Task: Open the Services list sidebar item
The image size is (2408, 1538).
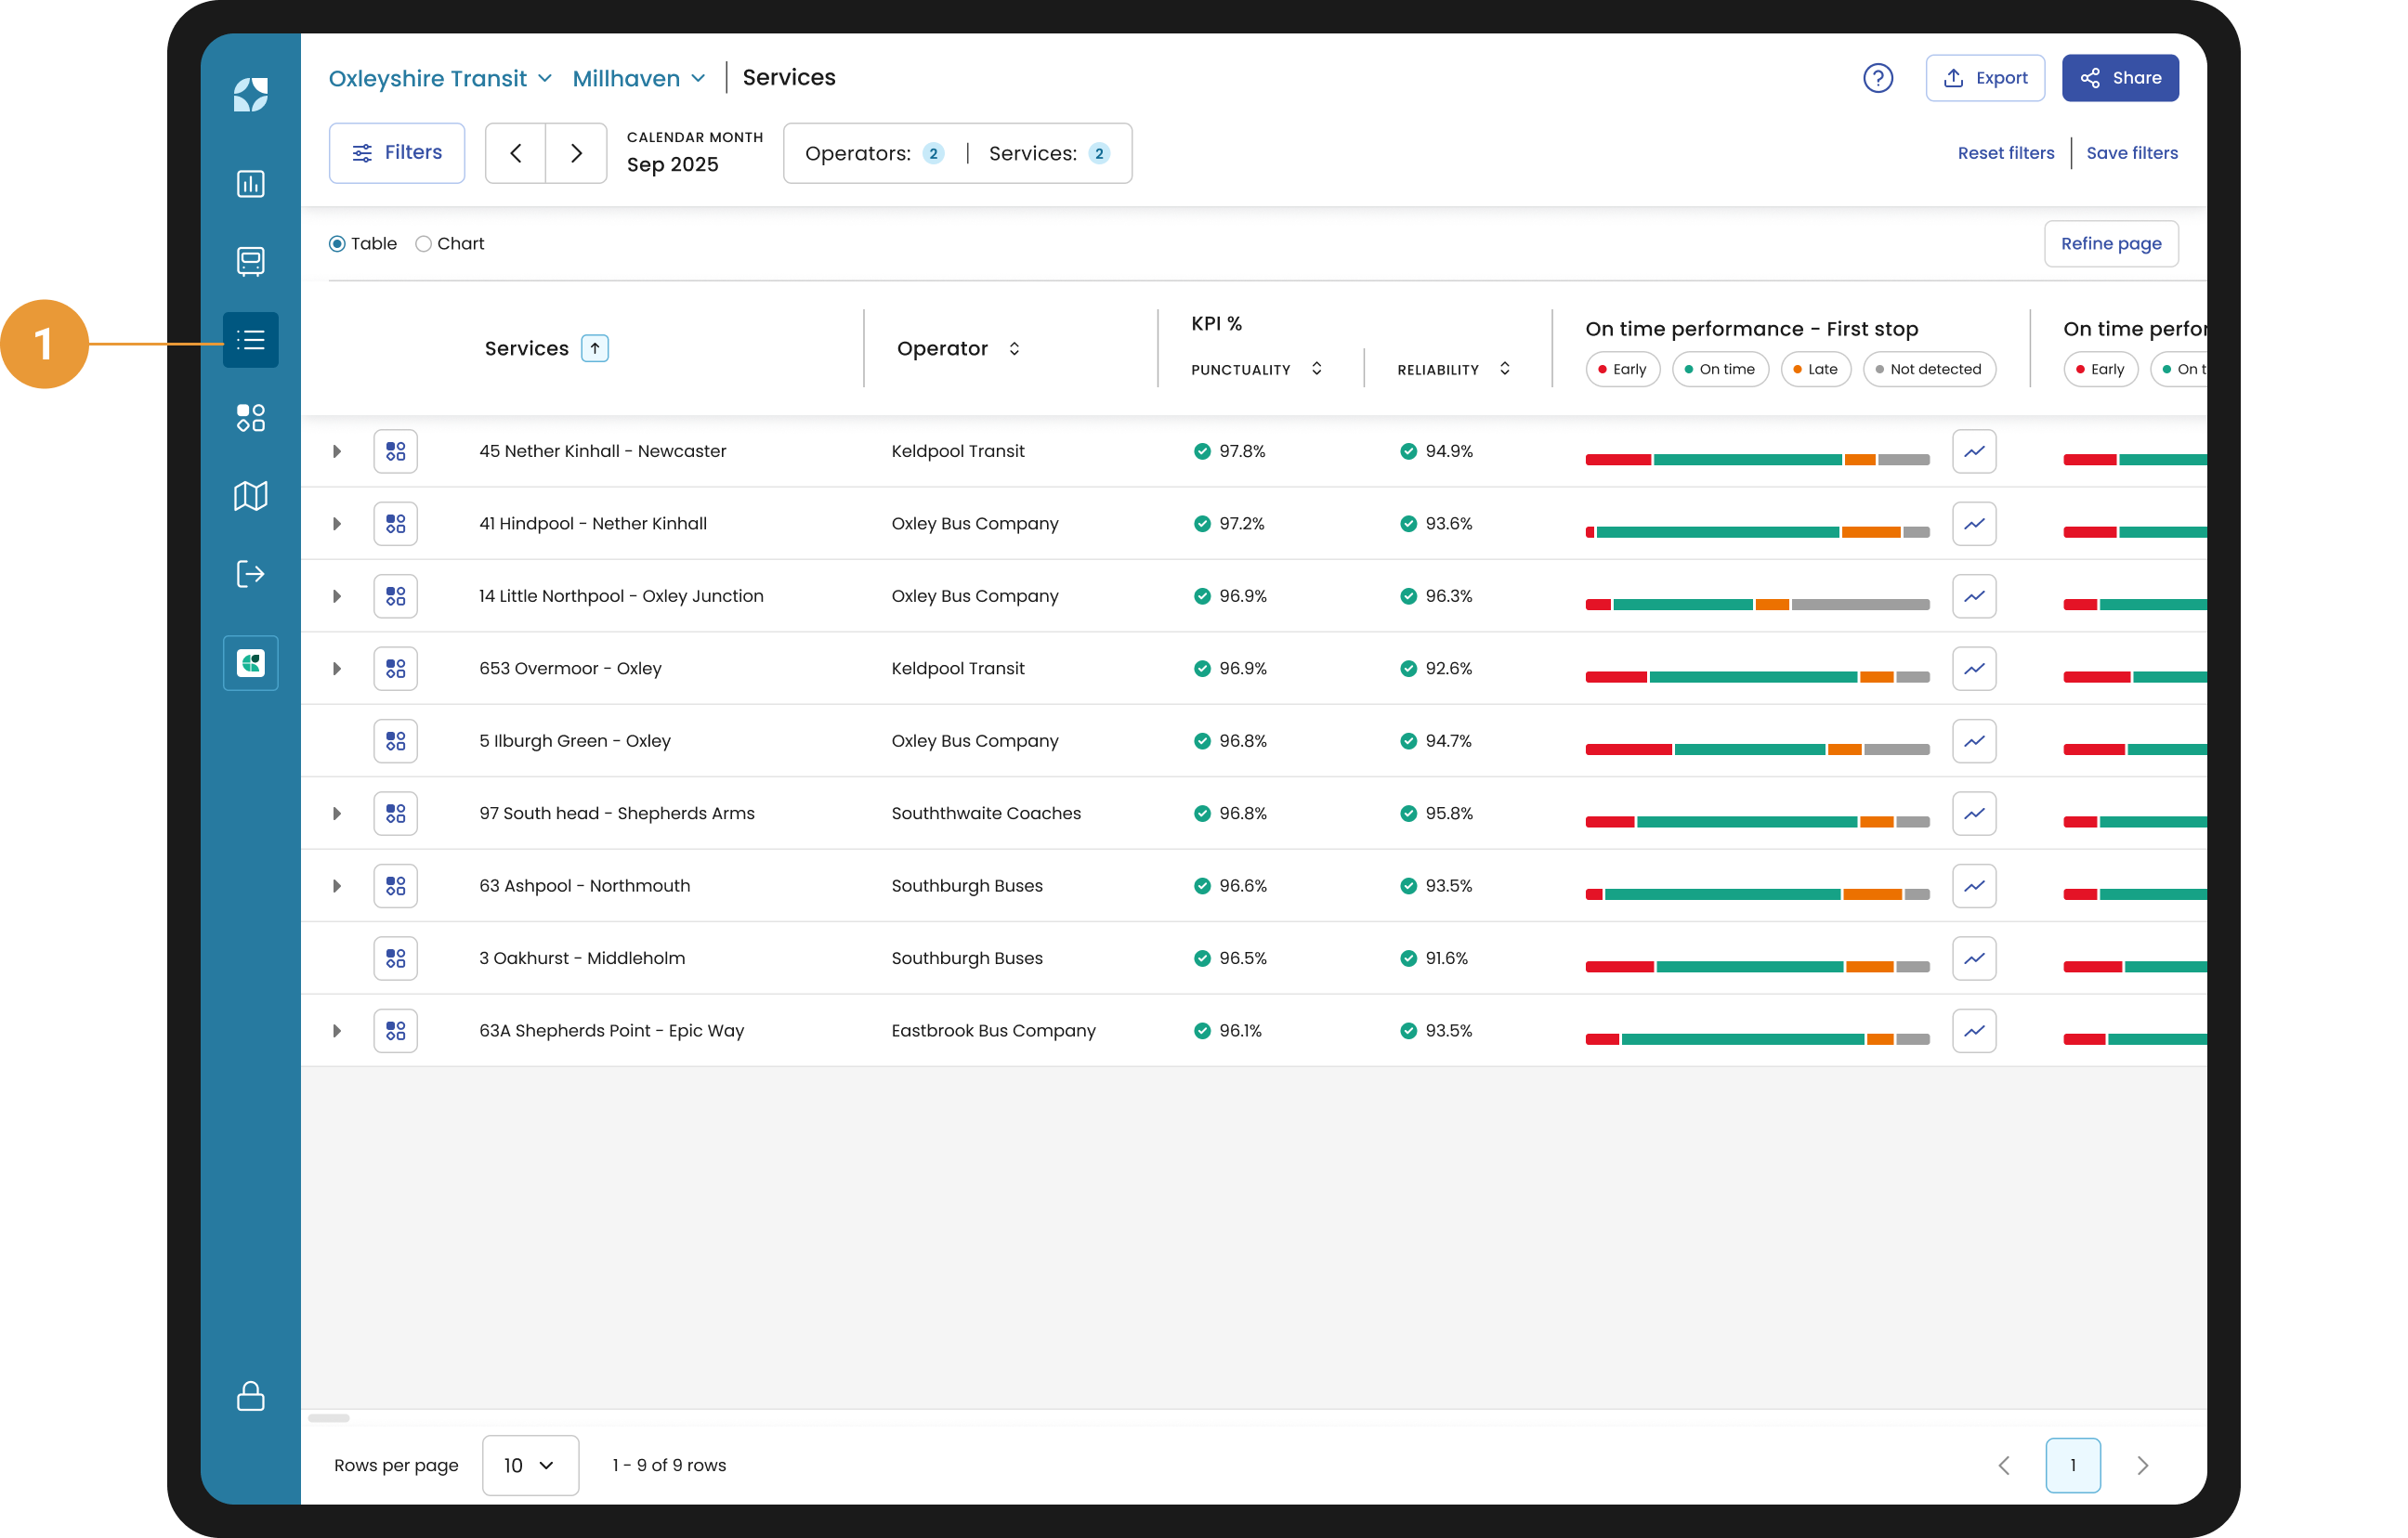Action: (250, 340)
